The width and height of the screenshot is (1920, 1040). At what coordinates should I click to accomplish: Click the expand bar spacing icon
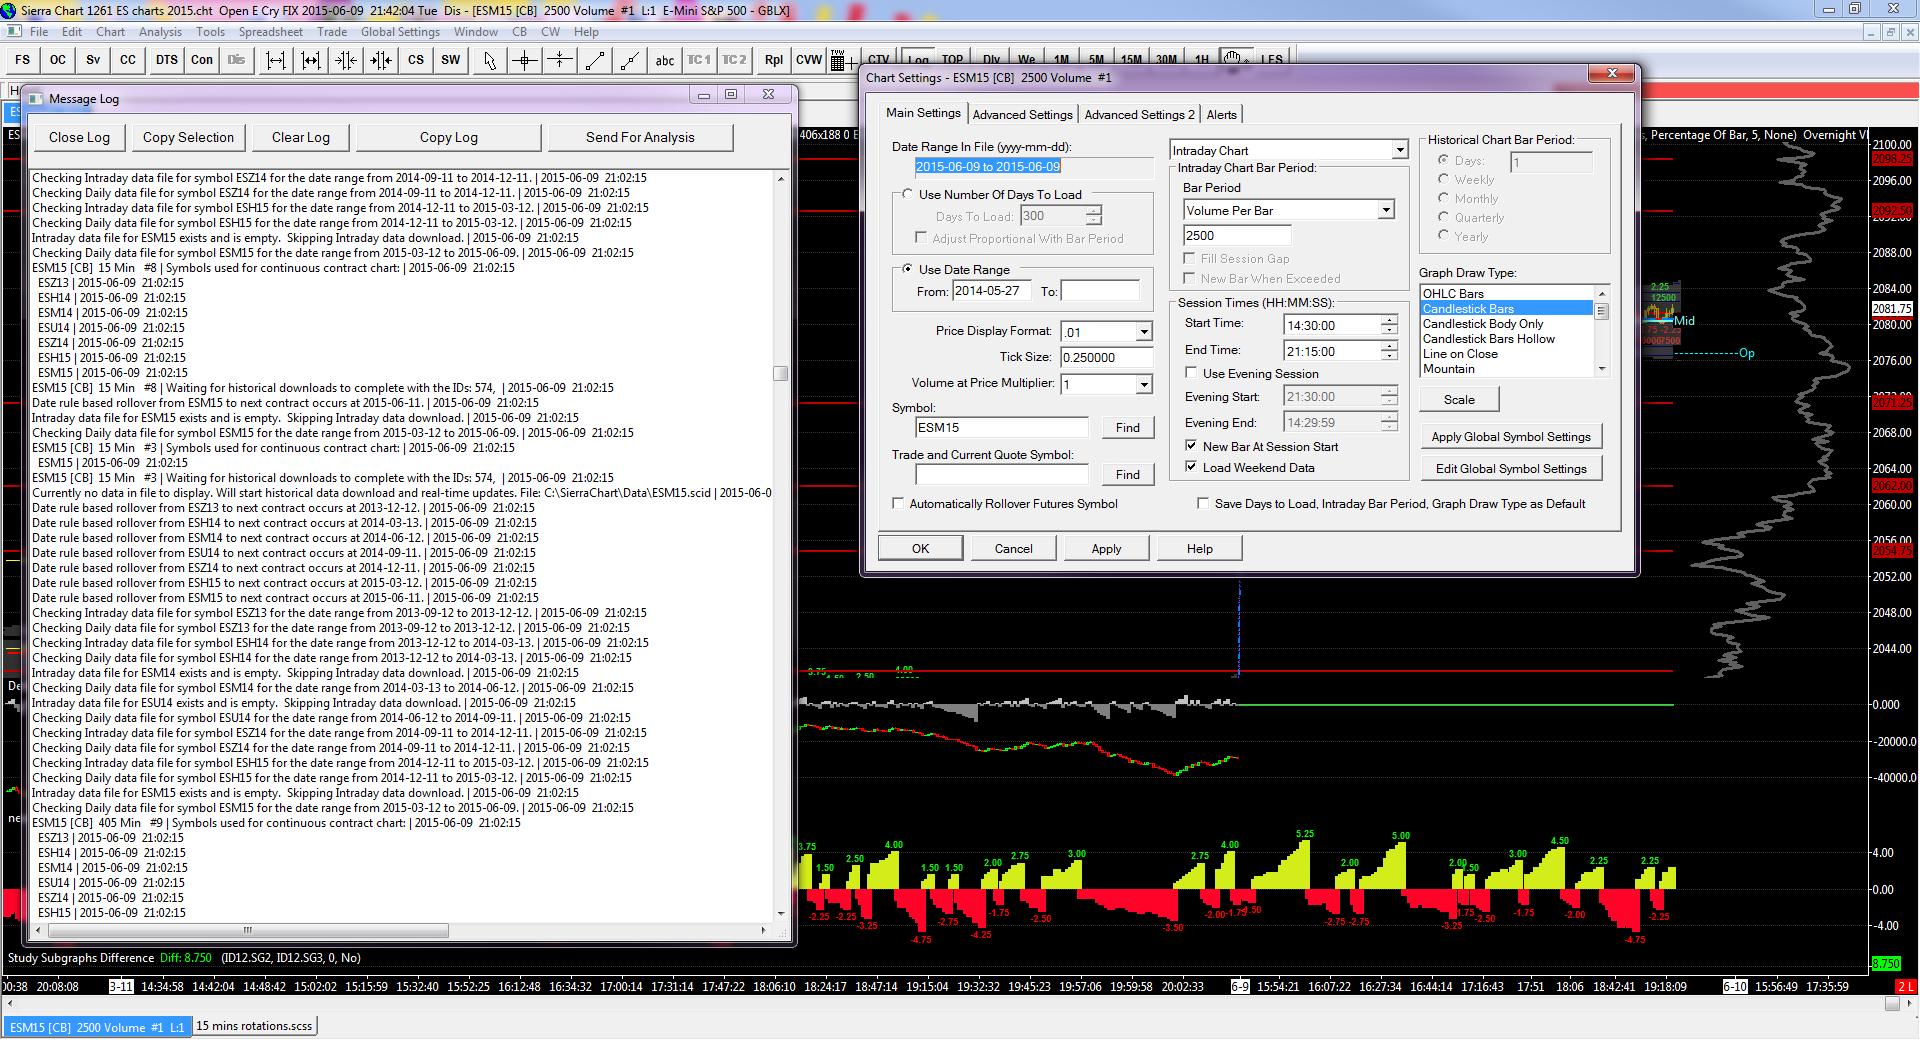click(x=275, y=60)
